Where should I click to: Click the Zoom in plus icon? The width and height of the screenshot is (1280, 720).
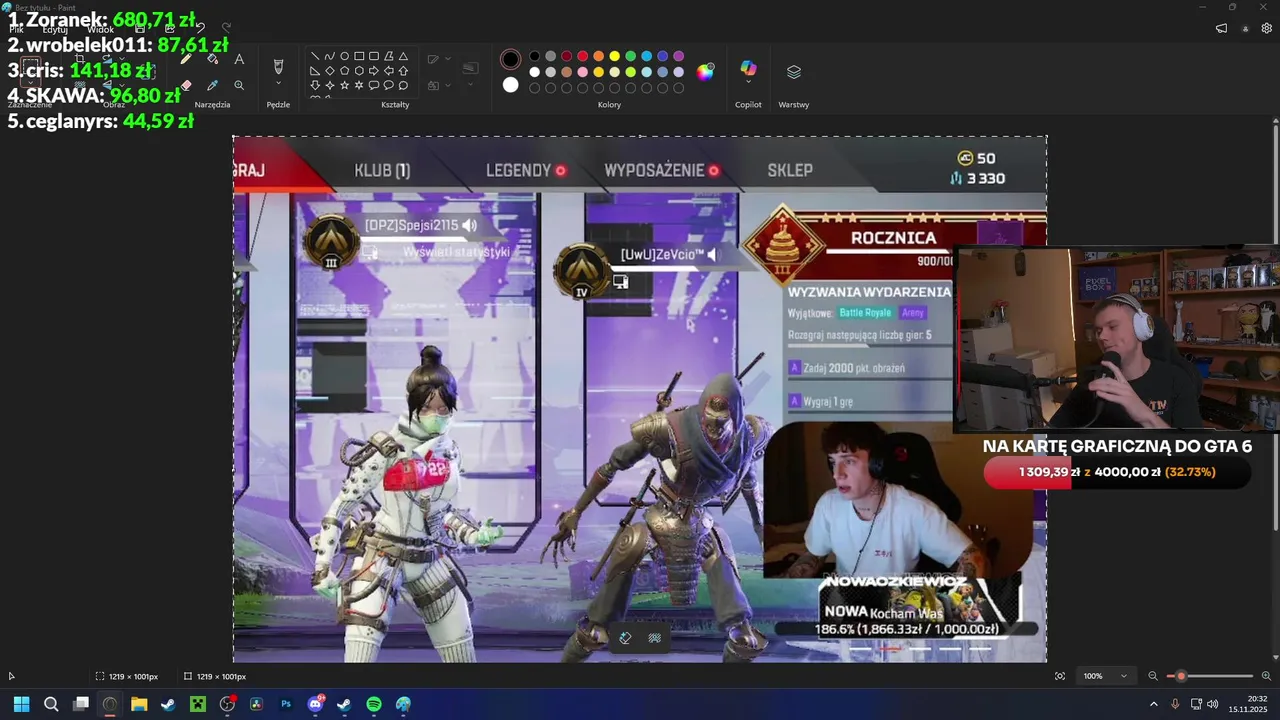point(1266,676)
